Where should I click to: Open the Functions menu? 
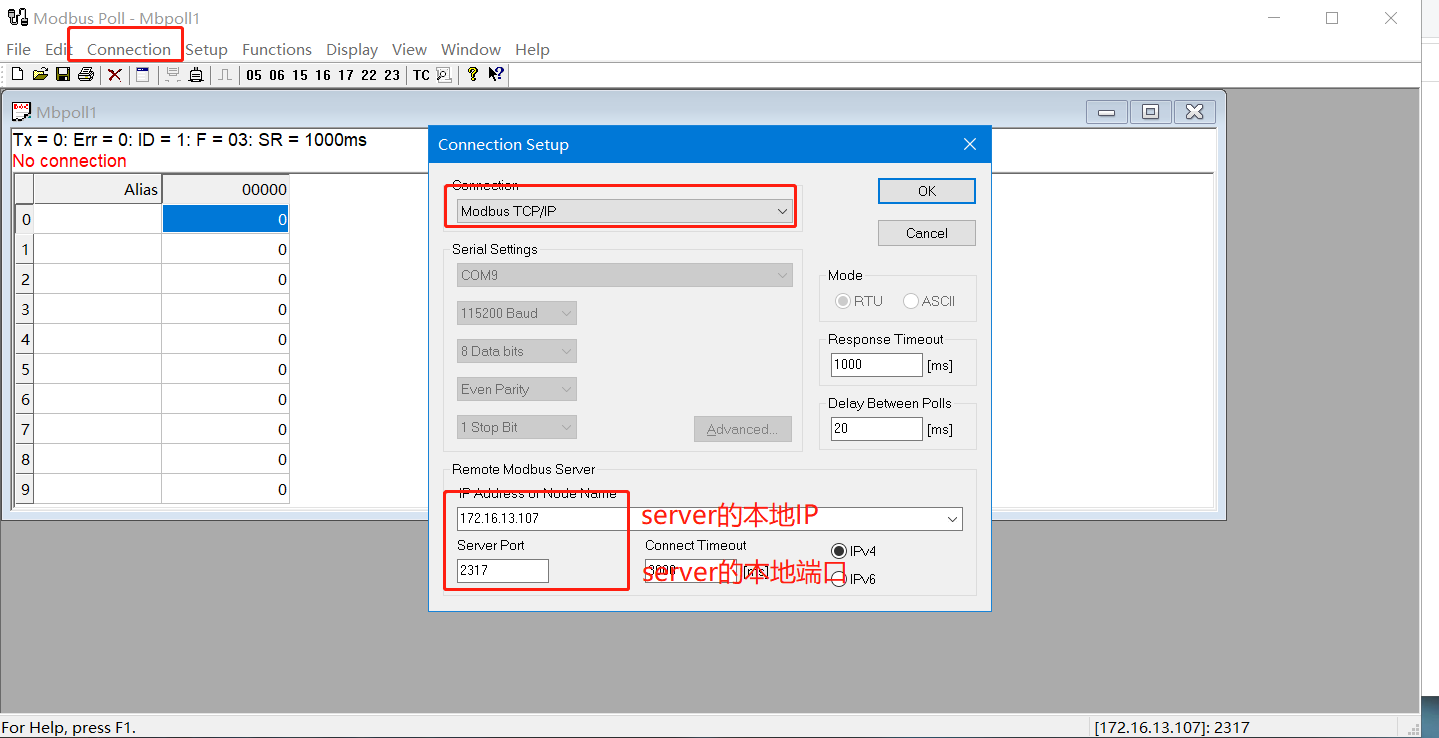tap(276, 49)
